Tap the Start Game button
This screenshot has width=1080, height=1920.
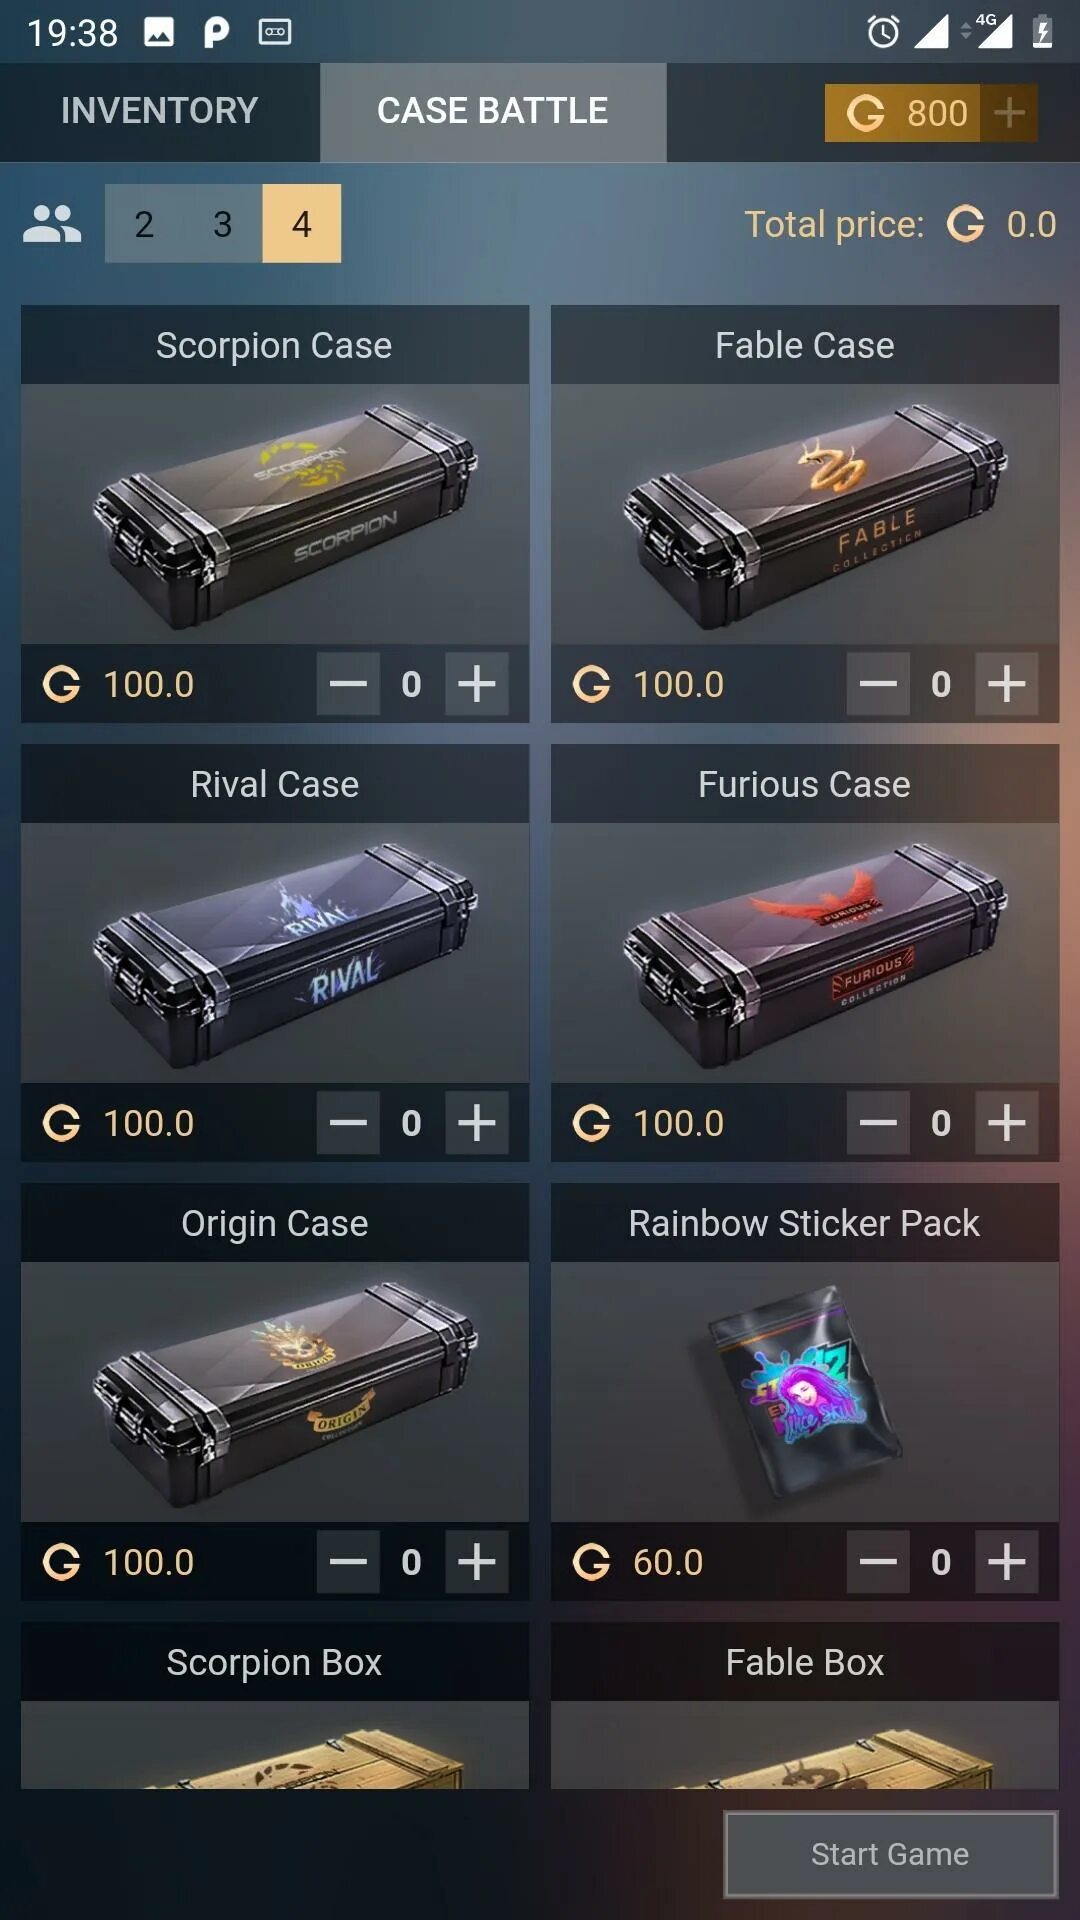(x=890, y=1854)
